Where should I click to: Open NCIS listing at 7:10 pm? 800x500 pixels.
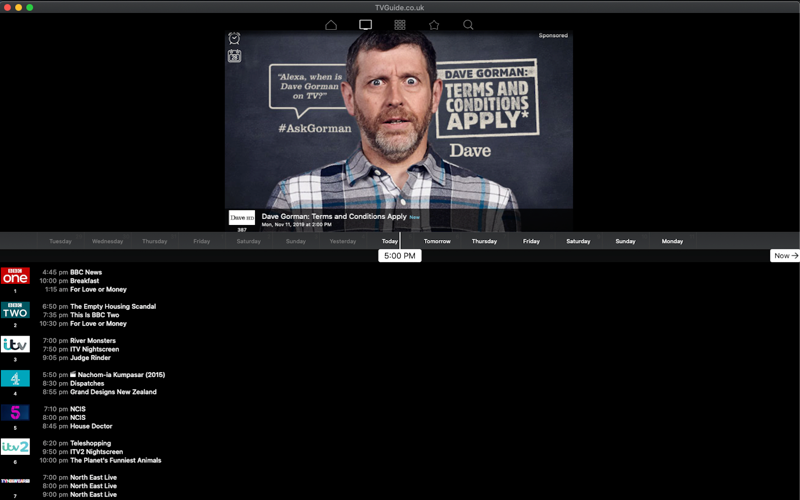78,409
